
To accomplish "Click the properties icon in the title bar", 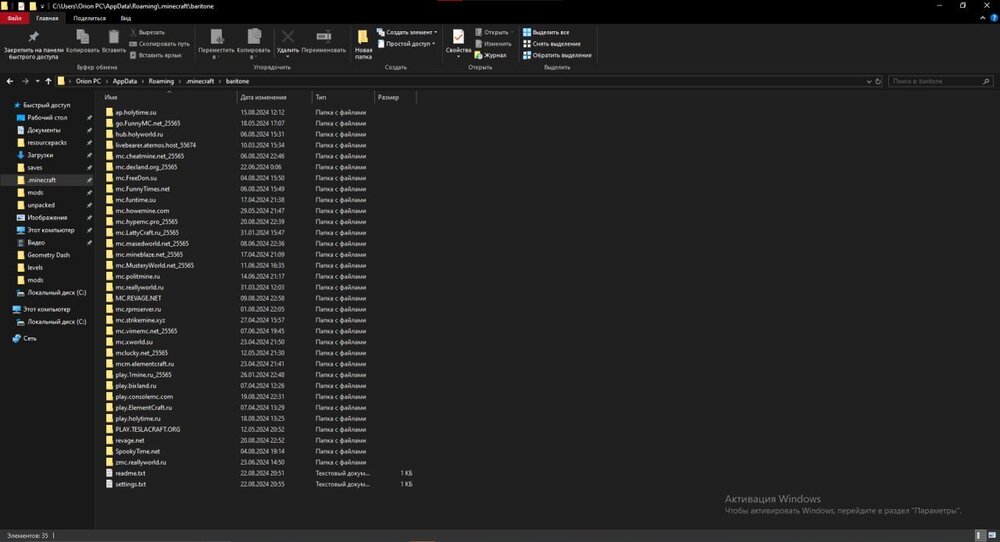I will coord(20,6).
